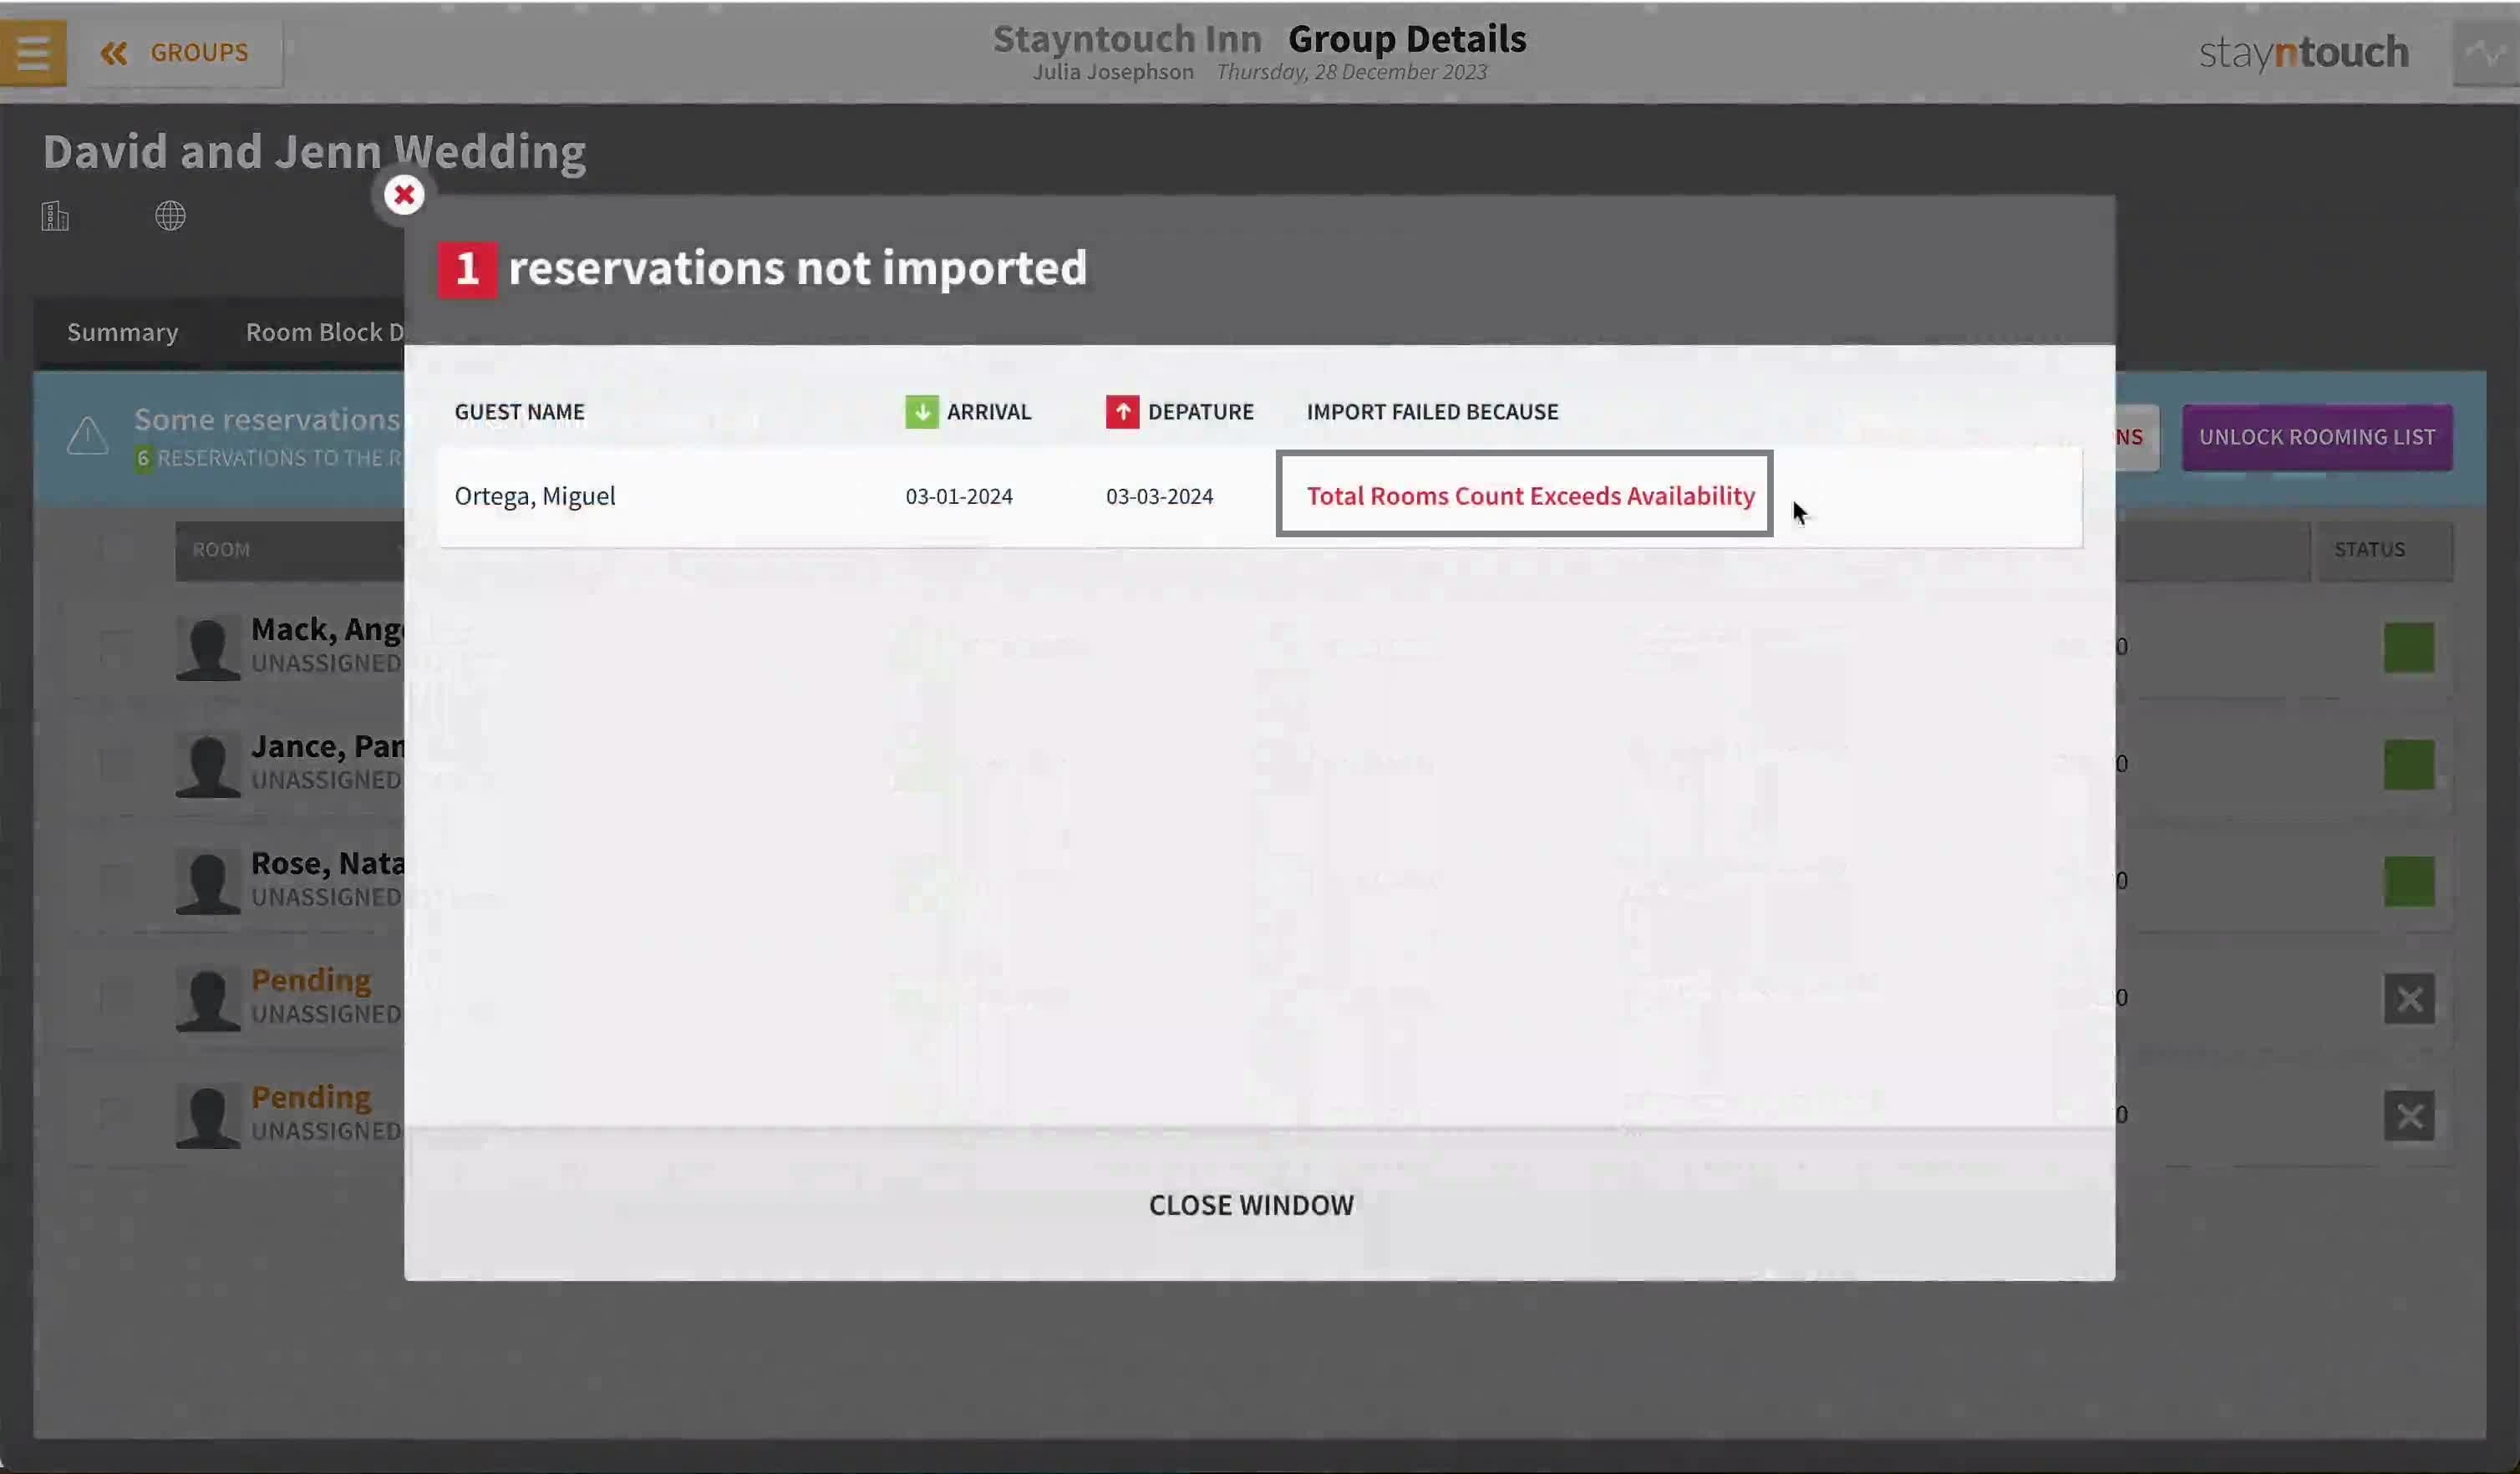
Task: Click Guest Name column header
Action: (520, 412)
